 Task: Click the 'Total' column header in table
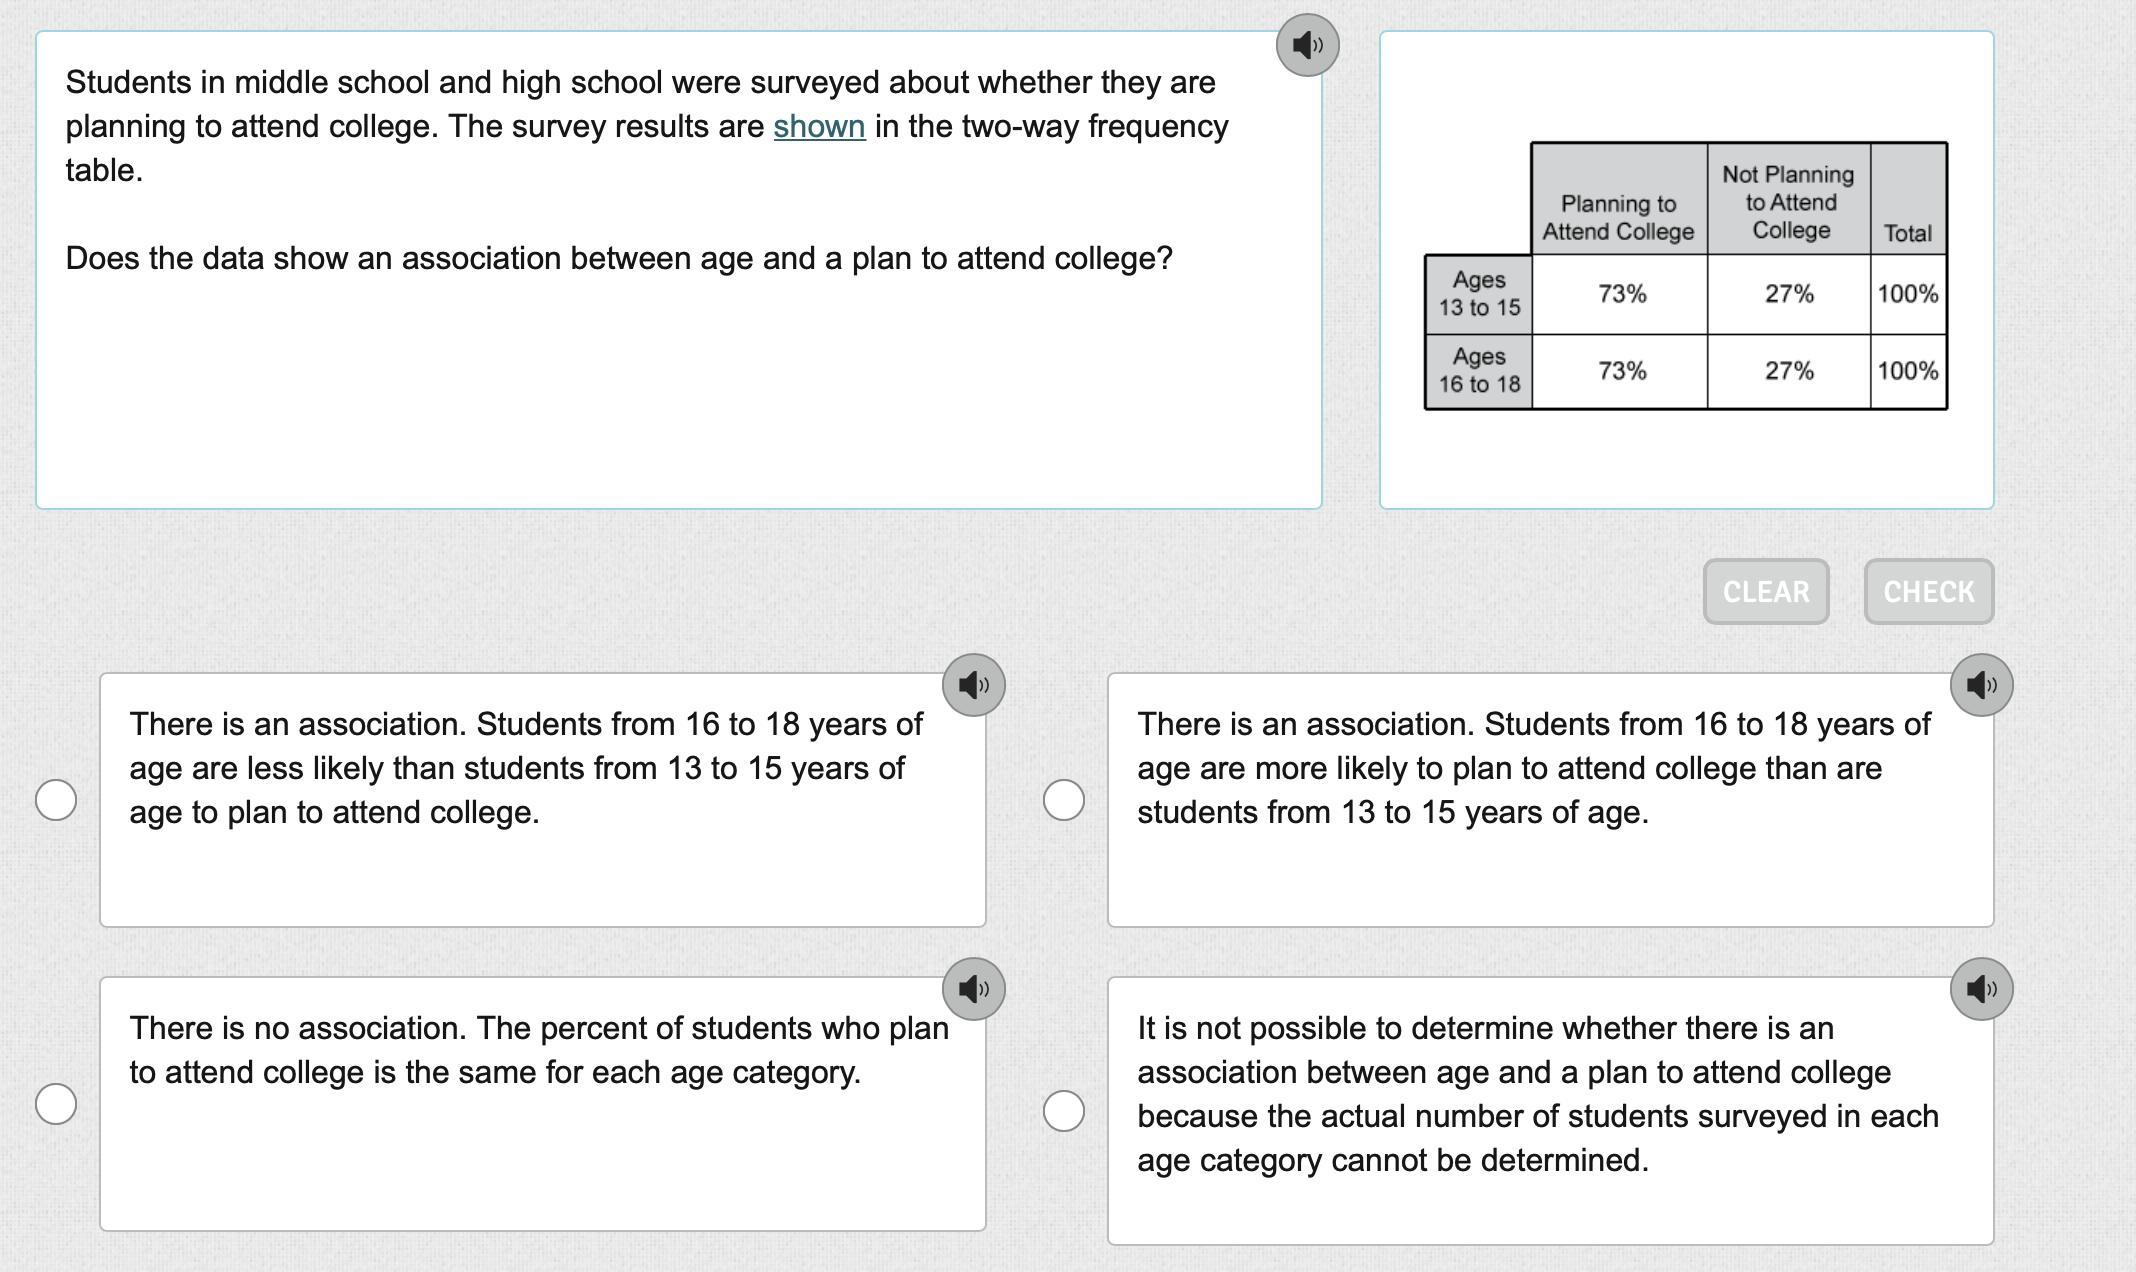[1907, 233]
